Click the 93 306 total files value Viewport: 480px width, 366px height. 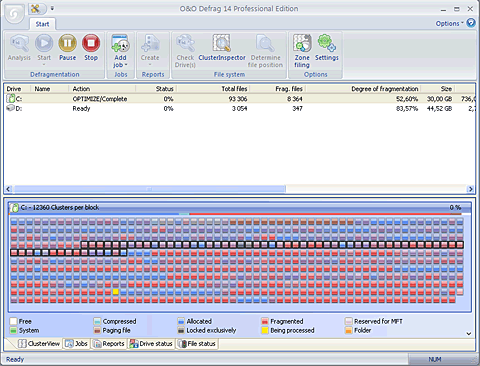238,99
